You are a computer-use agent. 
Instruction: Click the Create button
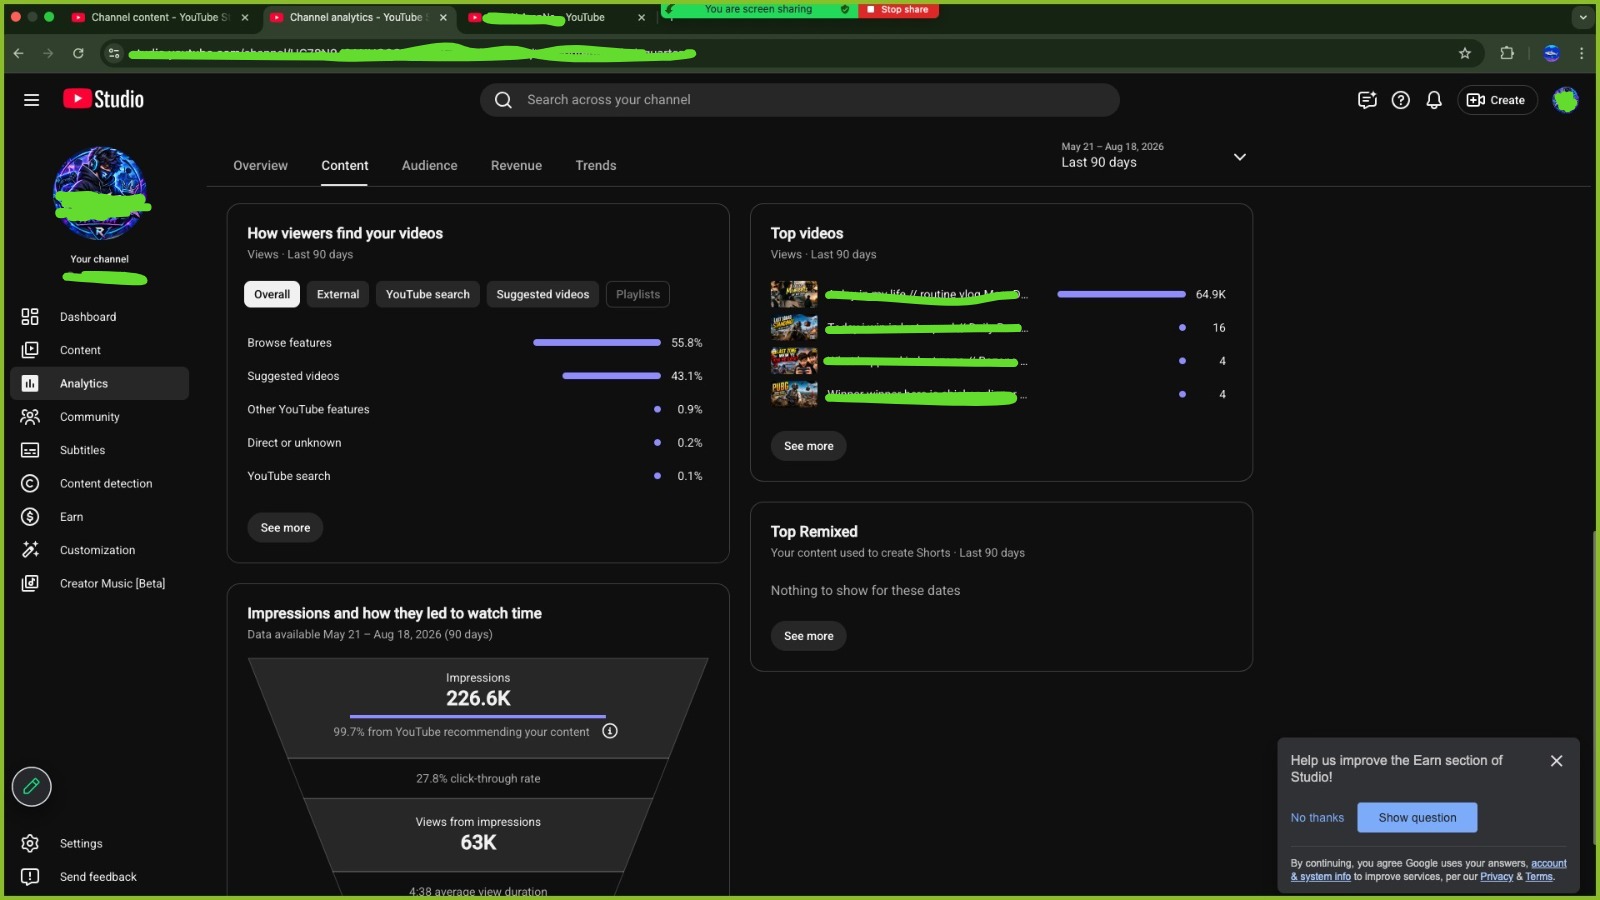click(x=1497, y=100)
